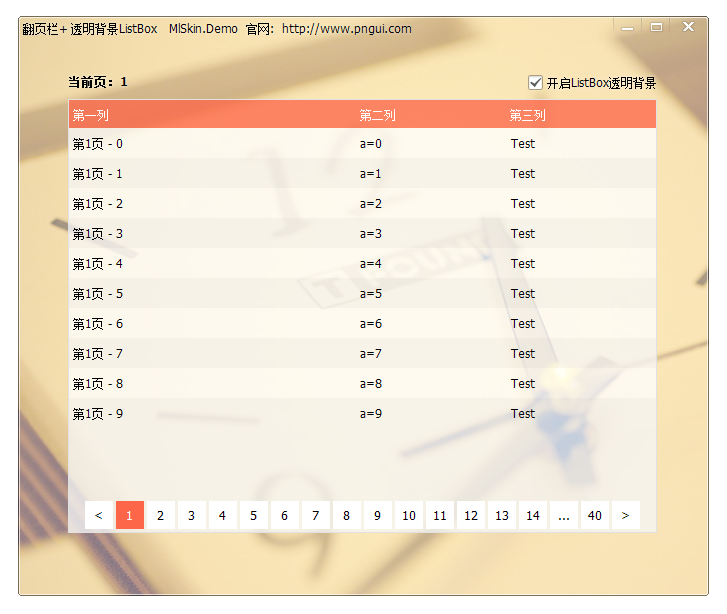The image size is (727, 614).
Task: Jump to page 14
Action: 532,516
